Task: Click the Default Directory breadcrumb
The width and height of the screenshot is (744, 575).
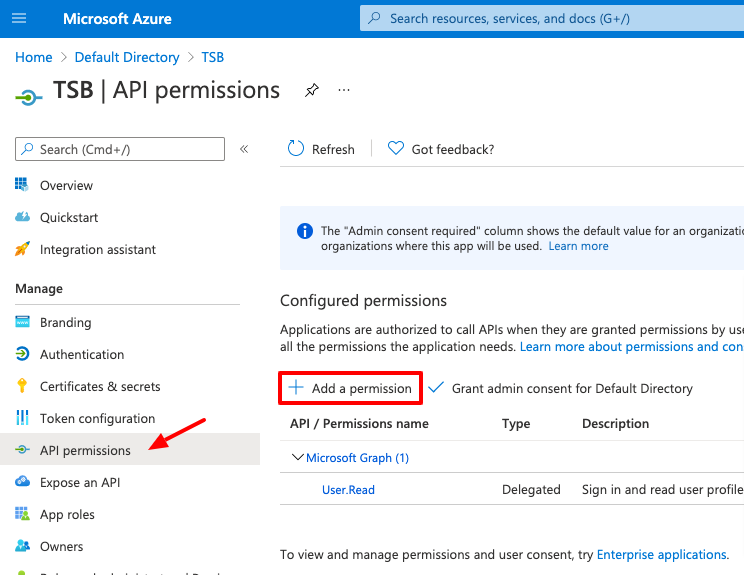Action: click(x=127, y=57)
